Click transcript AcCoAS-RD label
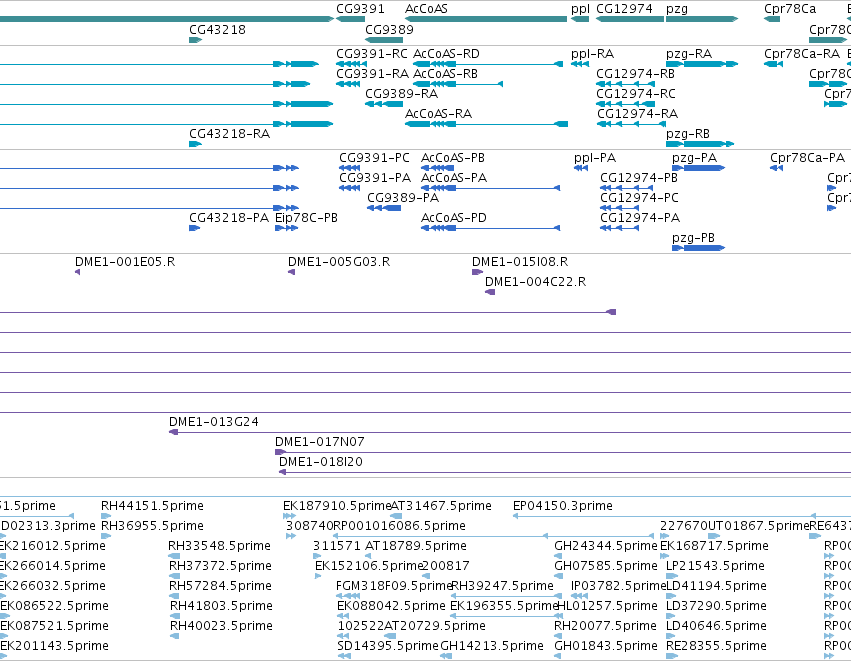851x661 pixels. tap(446, 54)
